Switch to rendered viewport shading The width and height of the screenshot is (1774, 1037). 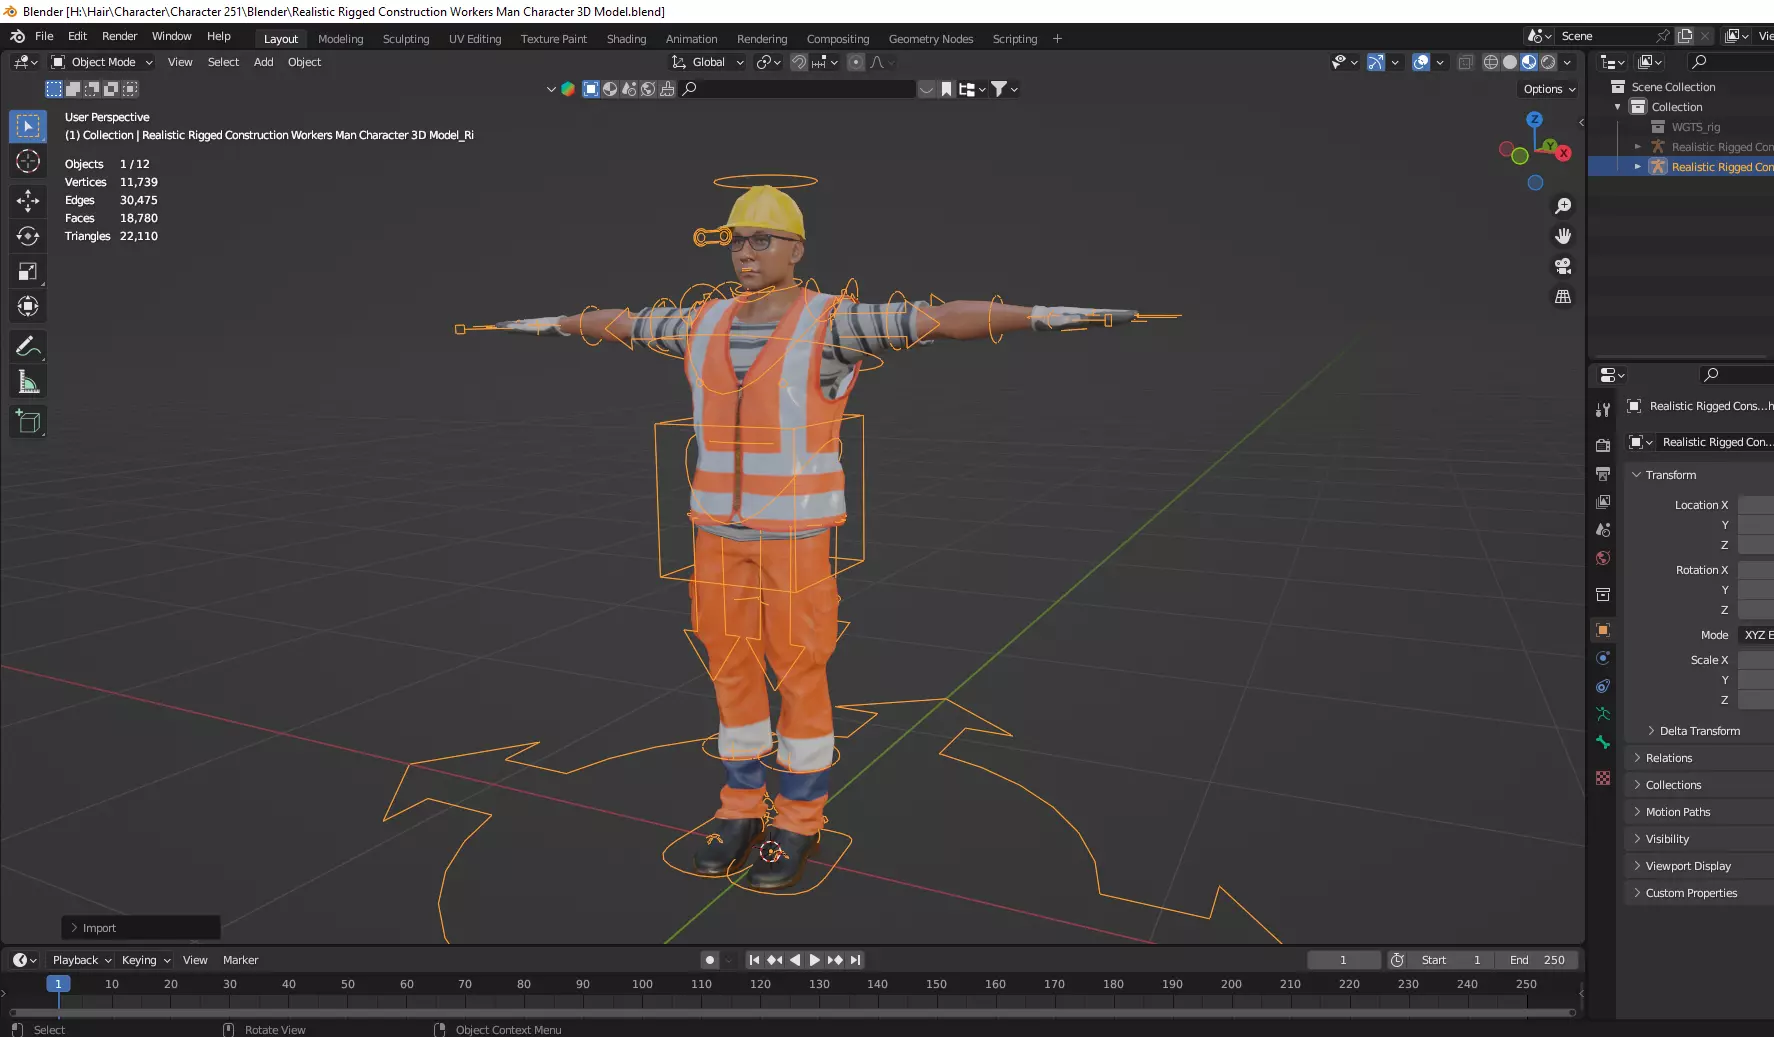tap(1548, 62)
